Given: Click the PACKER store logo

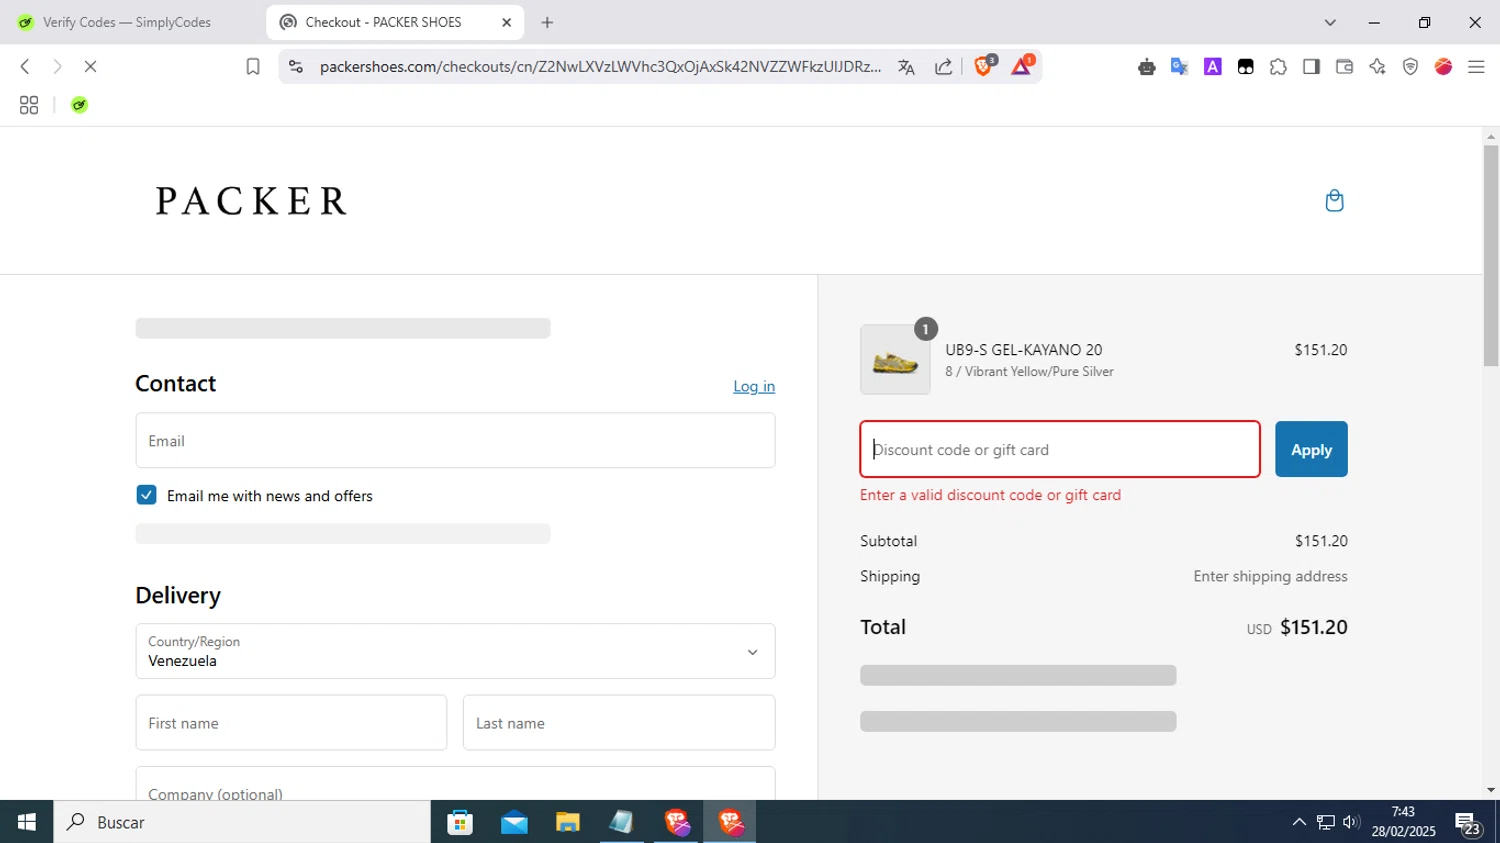Looking at the screenshot, I should point(251,201).
